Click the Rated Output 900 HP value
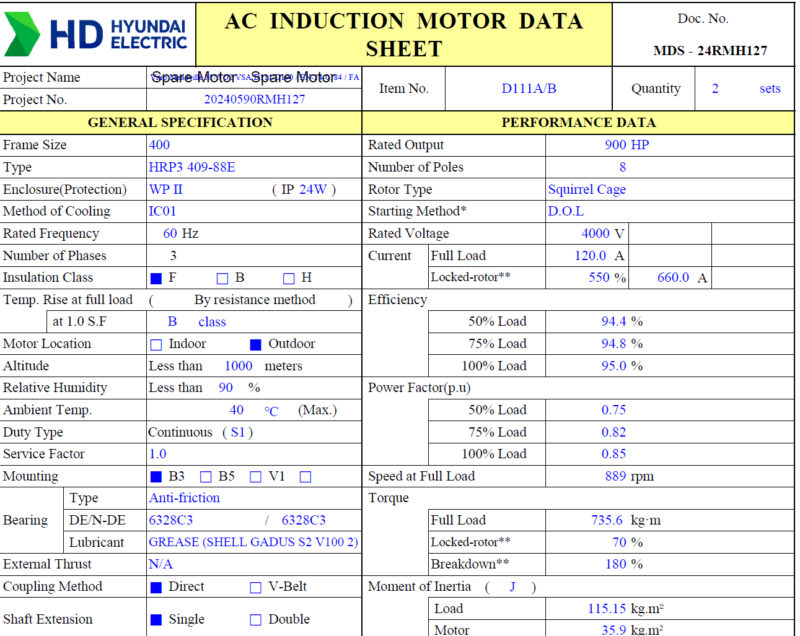Screen dimensions: 800x636 (628, 145)
